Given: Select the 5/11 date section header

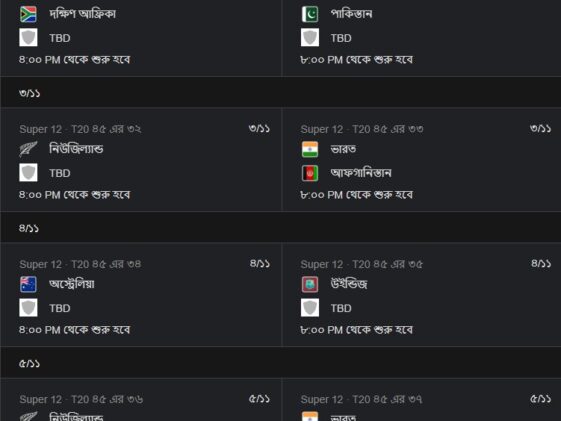Looking at the screenshot, I should click(280, 363).
